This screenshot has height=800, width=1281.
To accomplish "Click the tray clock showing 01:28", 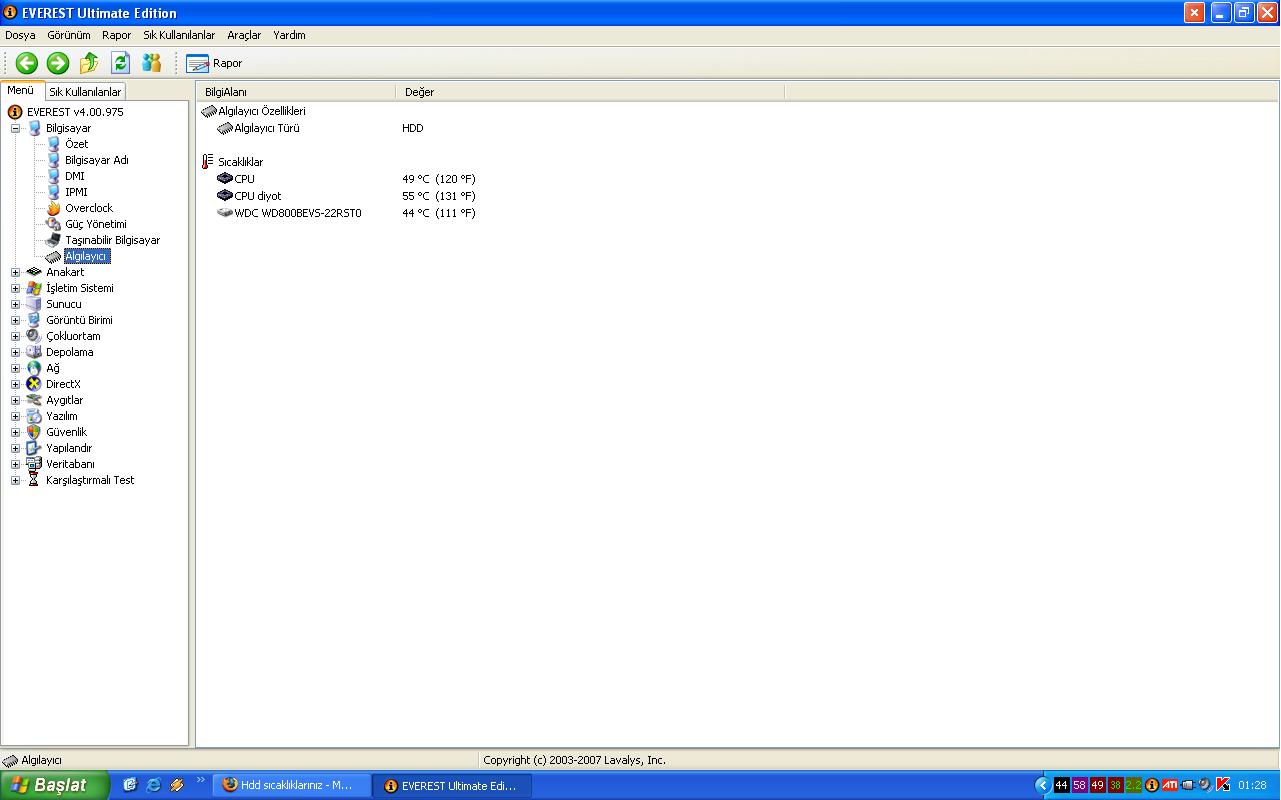I will click(1252, 785).
